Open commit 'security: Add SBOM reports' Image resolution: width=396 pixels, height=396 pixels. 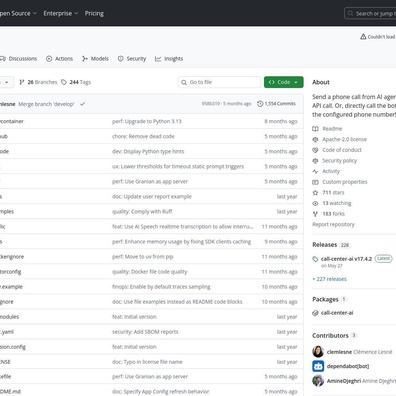click(x=145, y=332)
